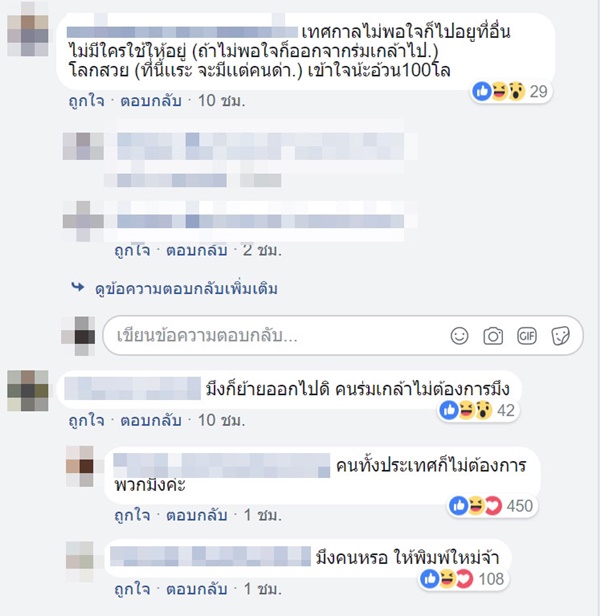Like the comment with 42 reactions
Screen dimensions: 600x616
(x=86, y=421)
